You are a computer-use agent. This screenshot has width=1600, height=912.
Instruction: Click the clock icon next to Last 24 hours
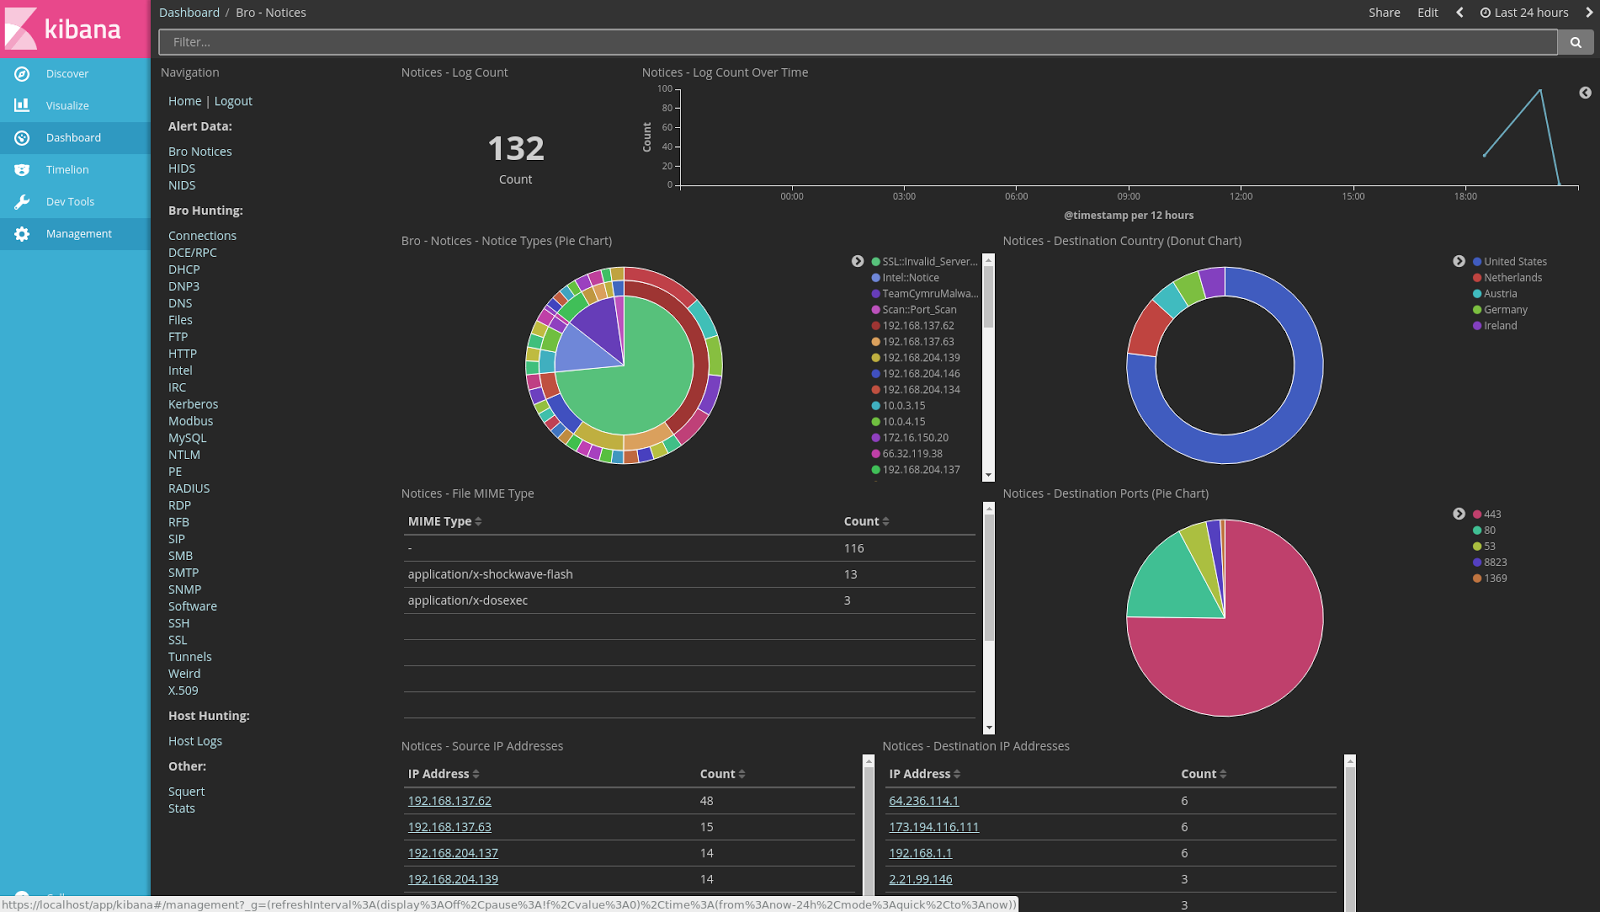tap(1483, 12)
